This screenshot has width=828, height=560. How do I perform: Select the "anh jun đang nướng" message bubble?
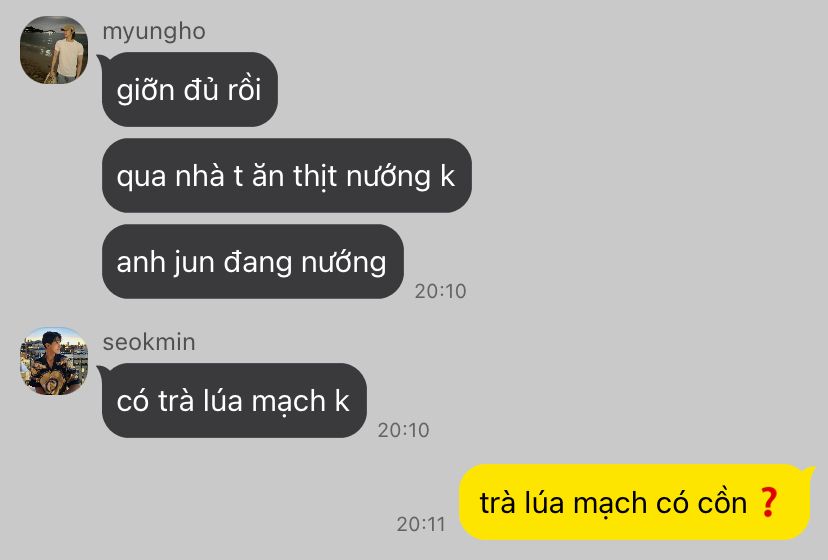click(x=252, y=262)
